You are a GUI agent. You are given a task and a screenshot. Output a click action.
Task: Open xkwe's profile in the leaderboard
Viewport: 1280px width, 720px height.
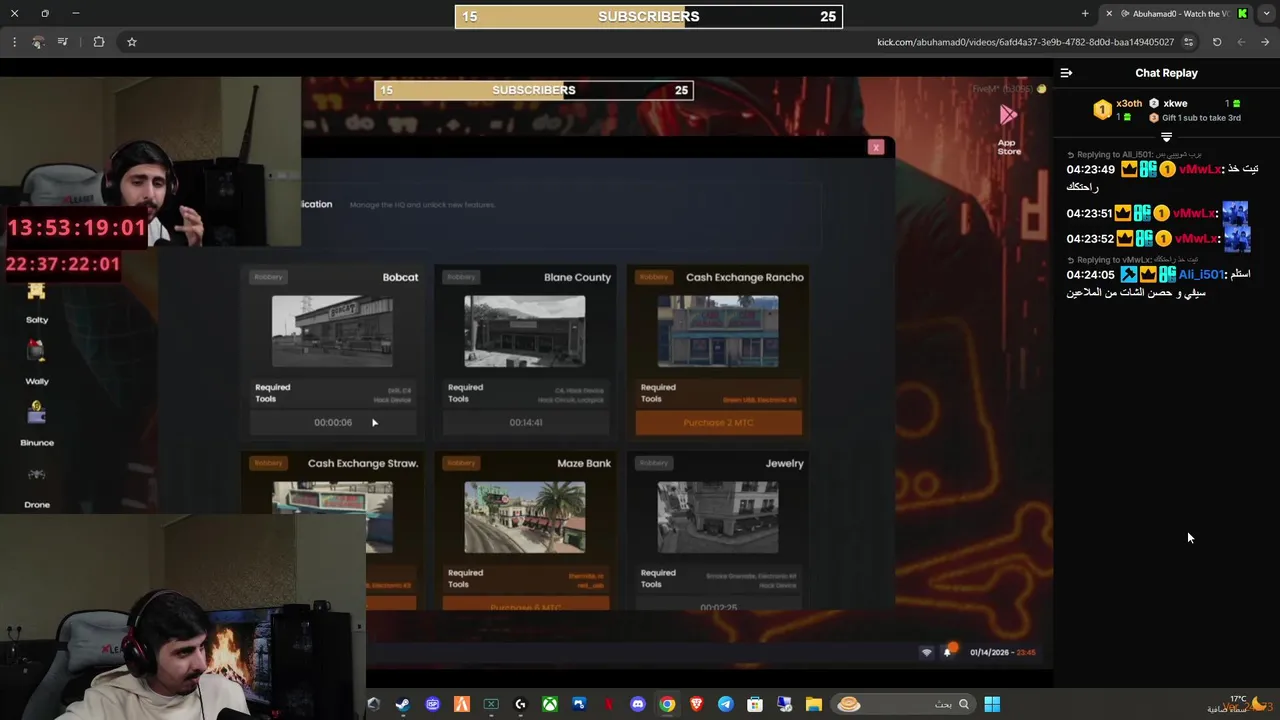pos(1175,103)
